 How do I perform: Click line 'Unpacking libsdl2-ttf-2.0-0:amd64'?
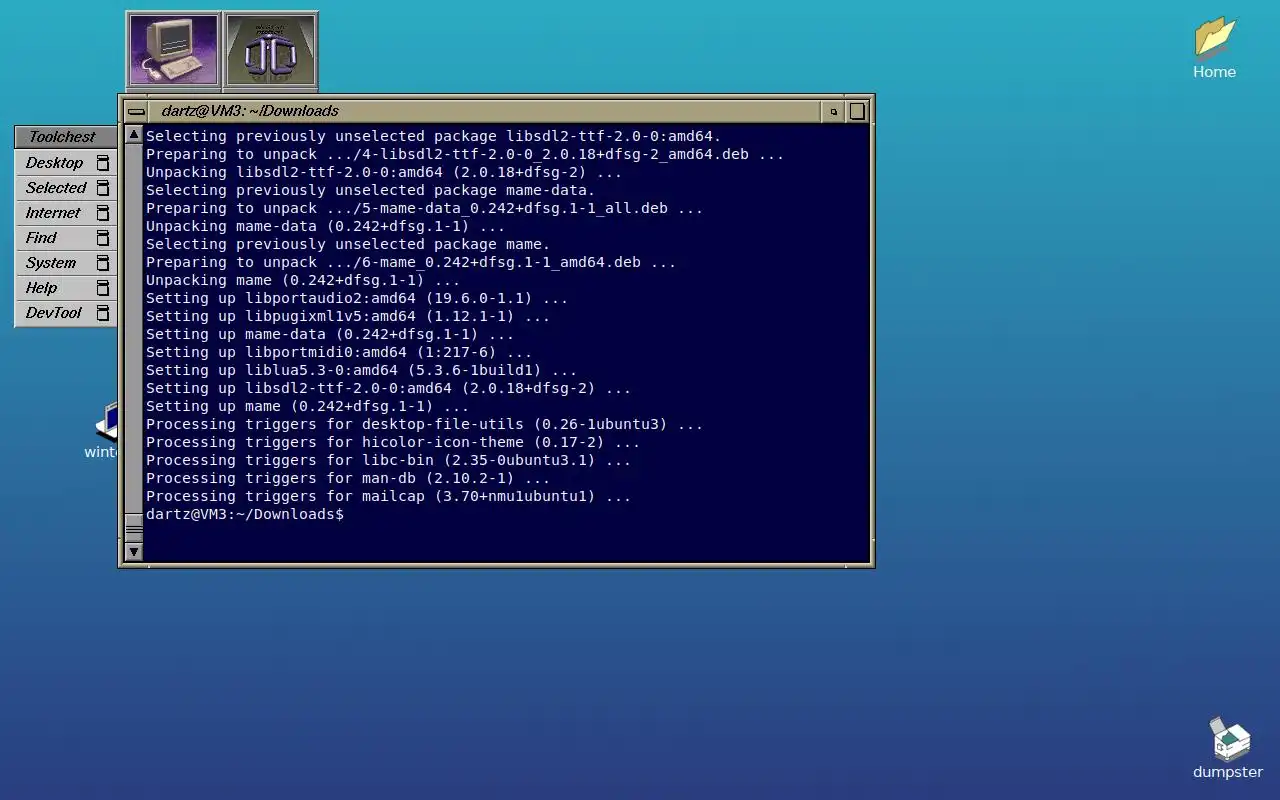[384, 172]
